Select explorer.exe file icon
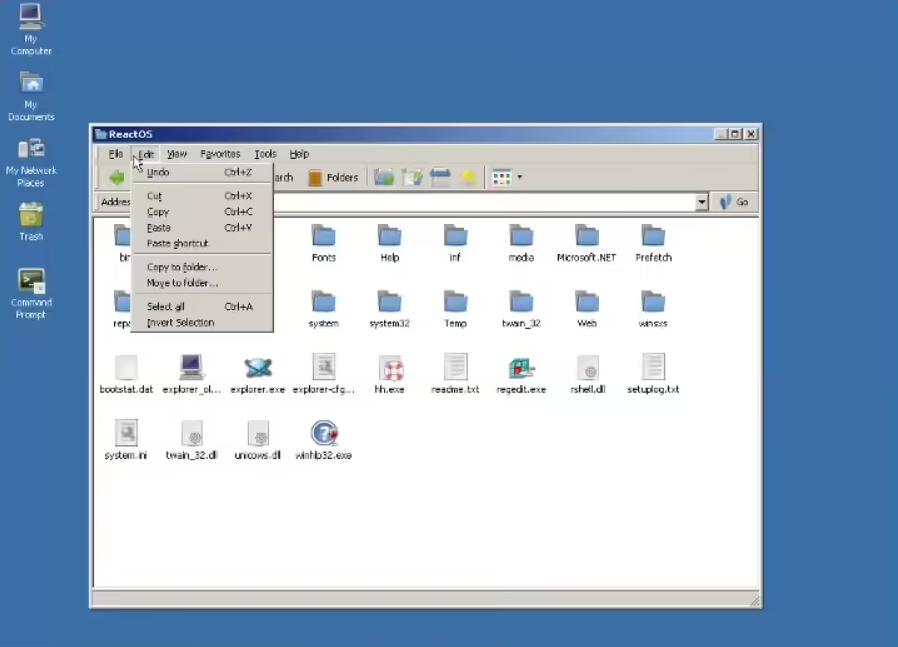This screenshot has width=898, height=647. point(258,368)
